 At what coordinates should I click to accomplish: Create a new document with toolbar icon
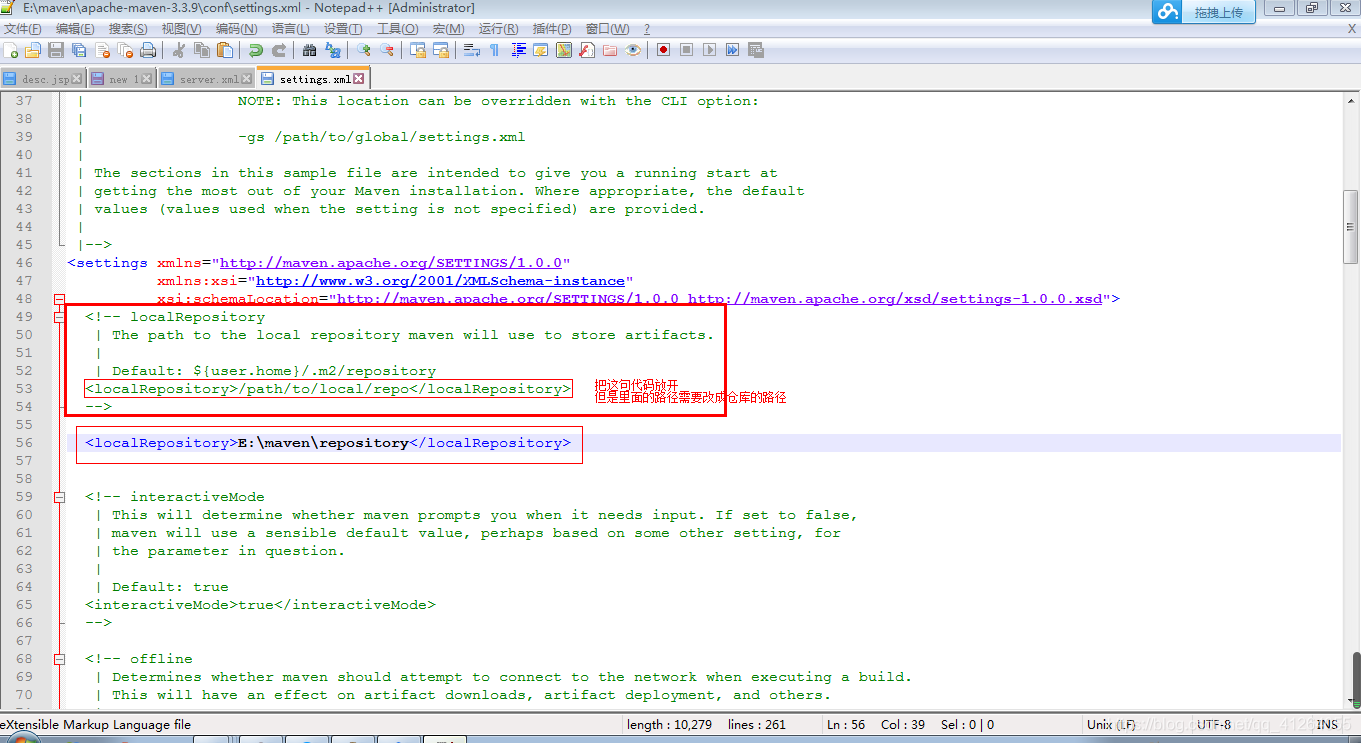pos(10,50)
